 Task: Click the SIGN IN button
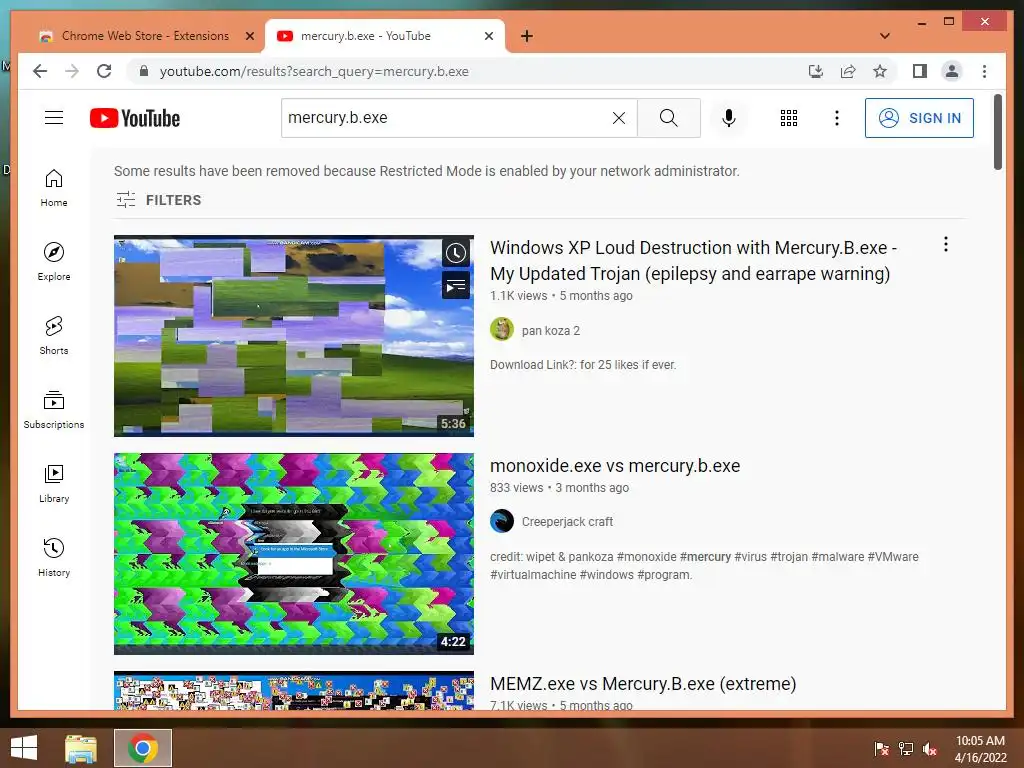coord(919,118)
